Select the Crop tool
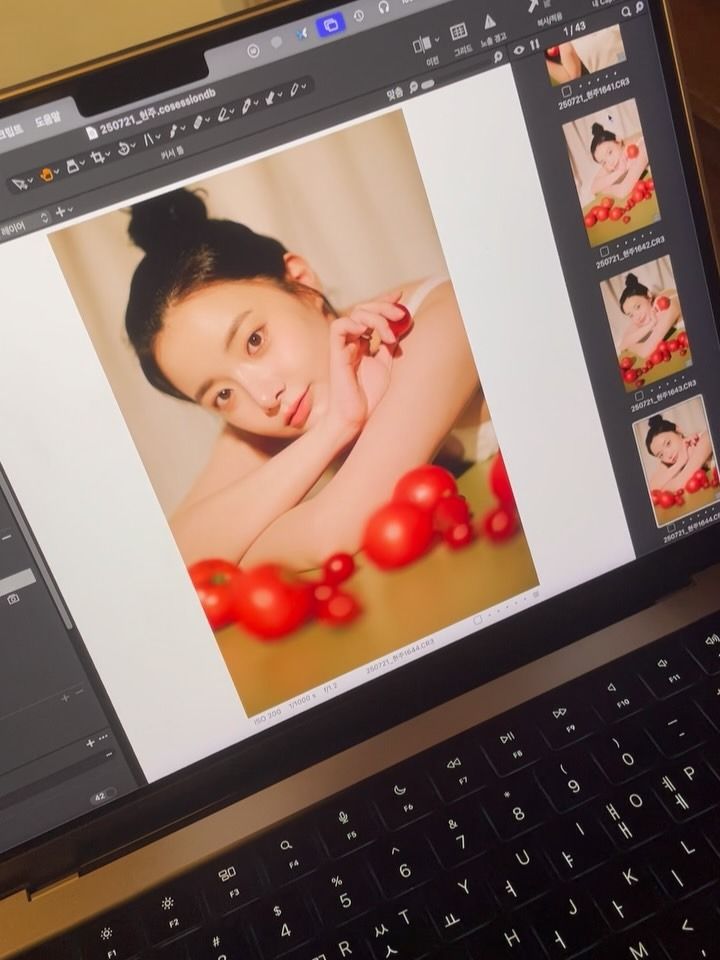 pyautogui.click(x=97, y=158)
